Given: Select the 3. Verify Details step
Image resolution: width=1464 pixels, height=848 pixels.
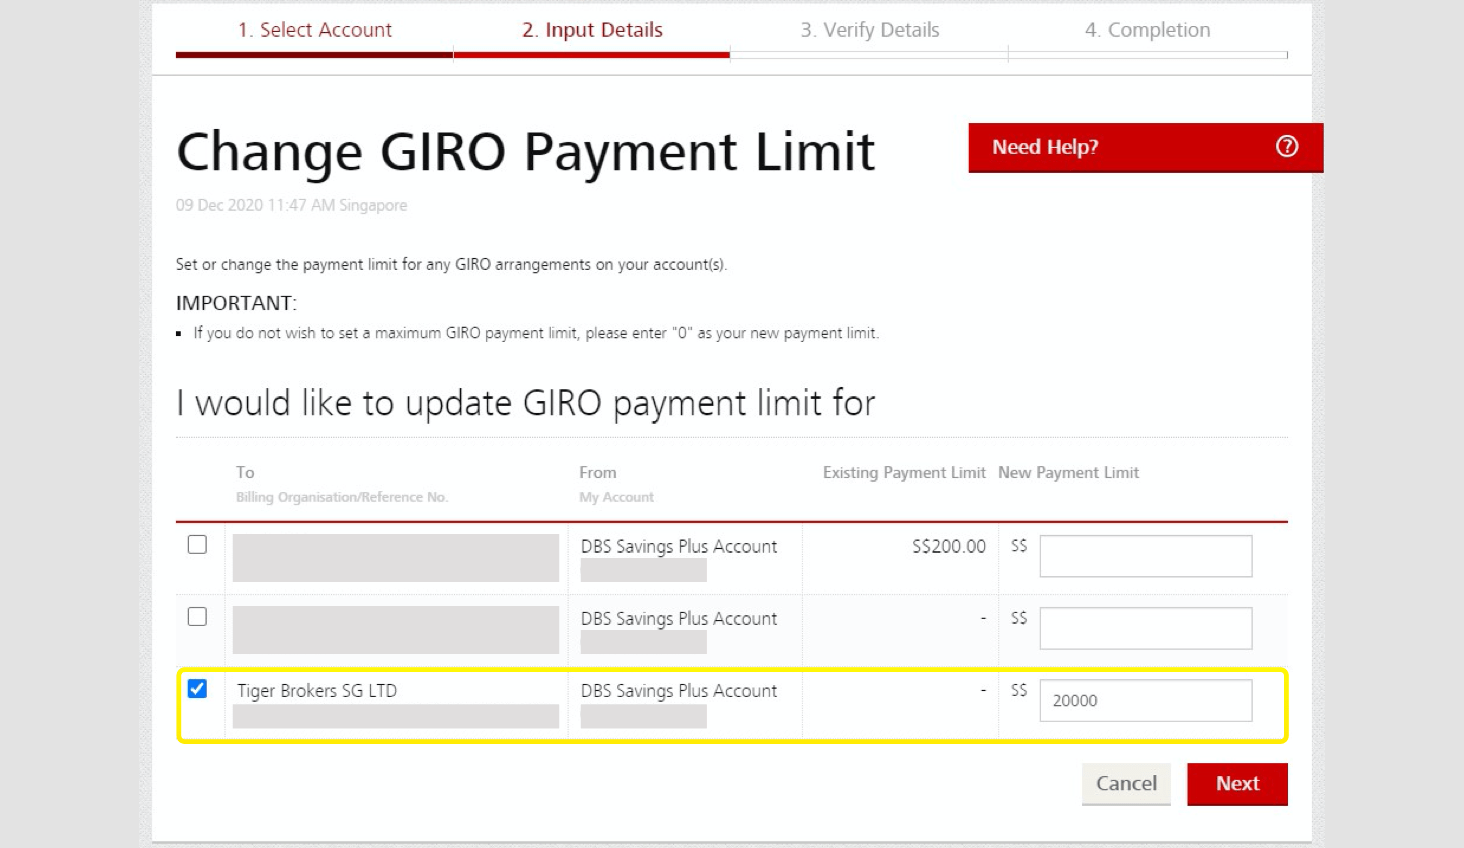Looking at the screenshot, I should click(x=869, y=30).
